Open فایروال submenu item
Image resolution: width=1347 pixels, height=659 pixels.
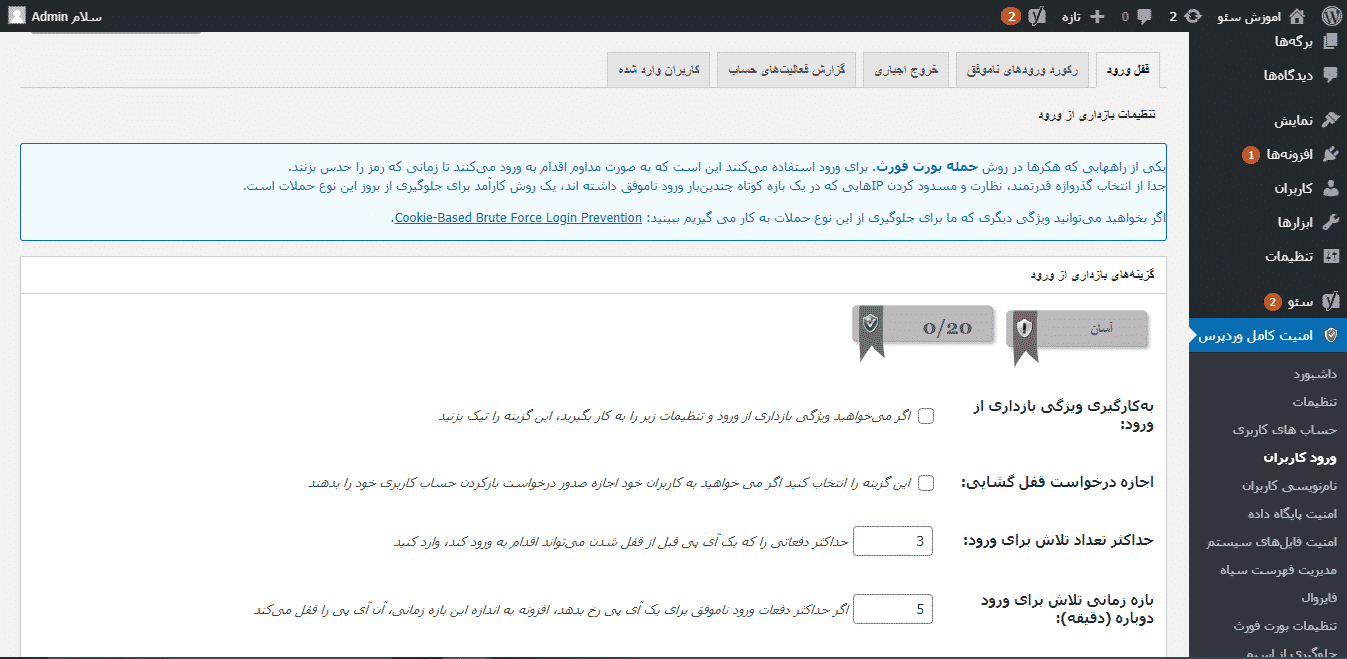tap(1317, 598)
